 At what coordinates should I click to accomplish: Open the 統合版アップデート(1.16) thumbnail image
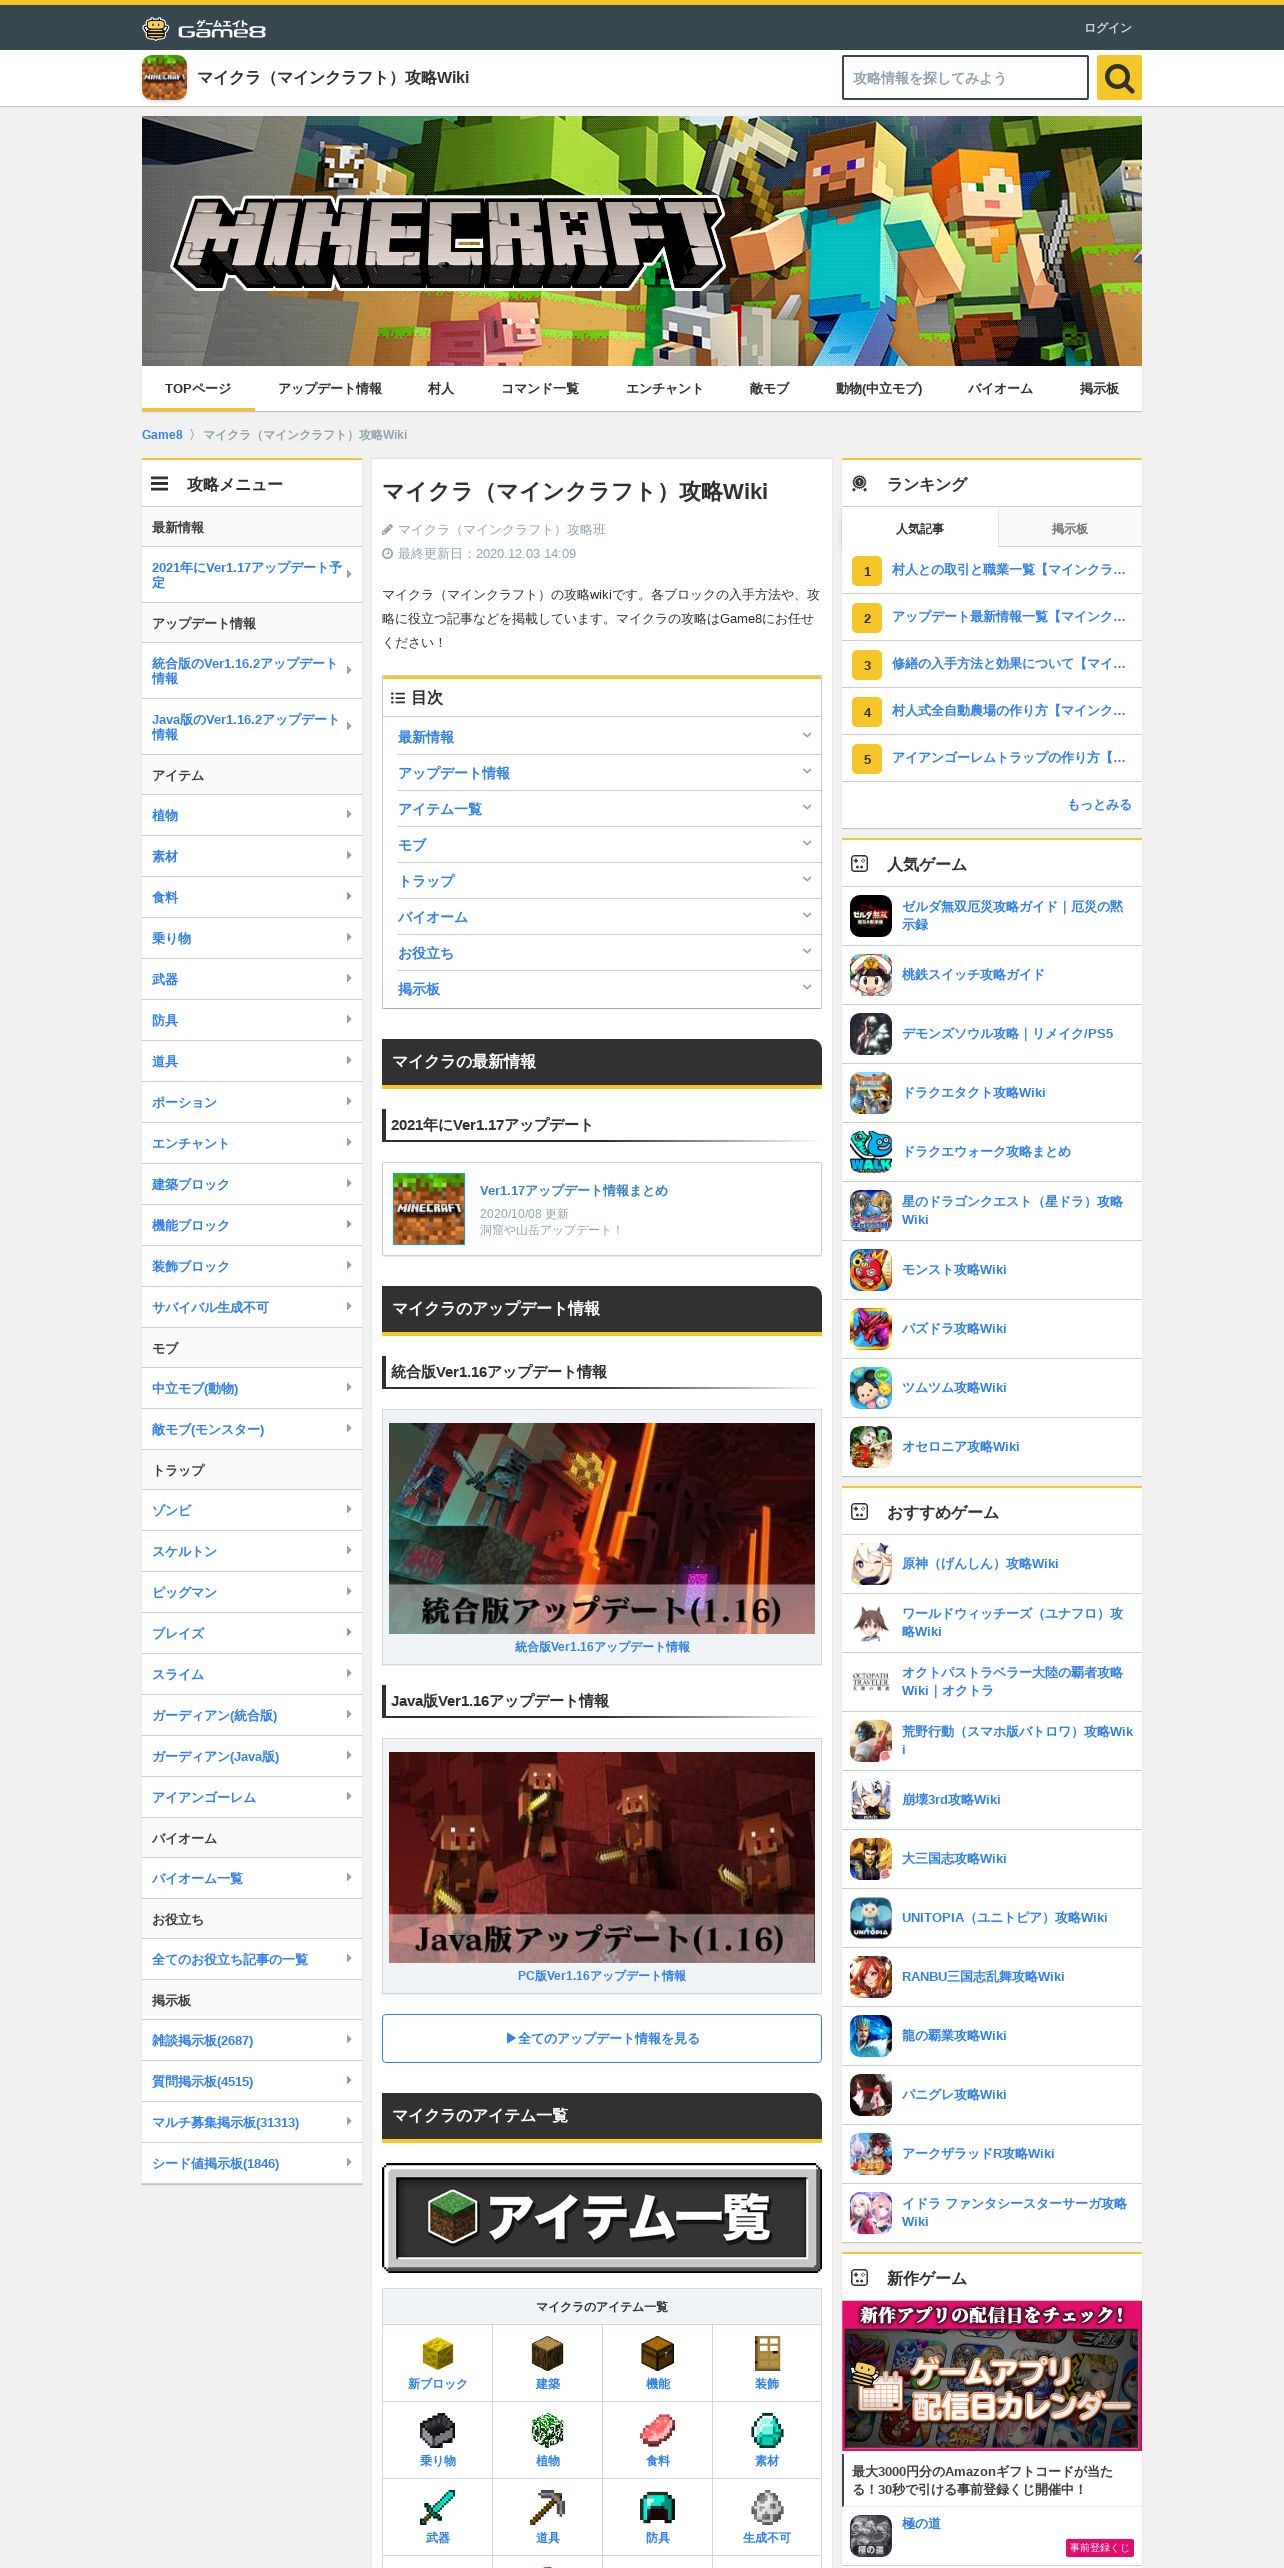pyautogui.click(x=602, y=1528)
